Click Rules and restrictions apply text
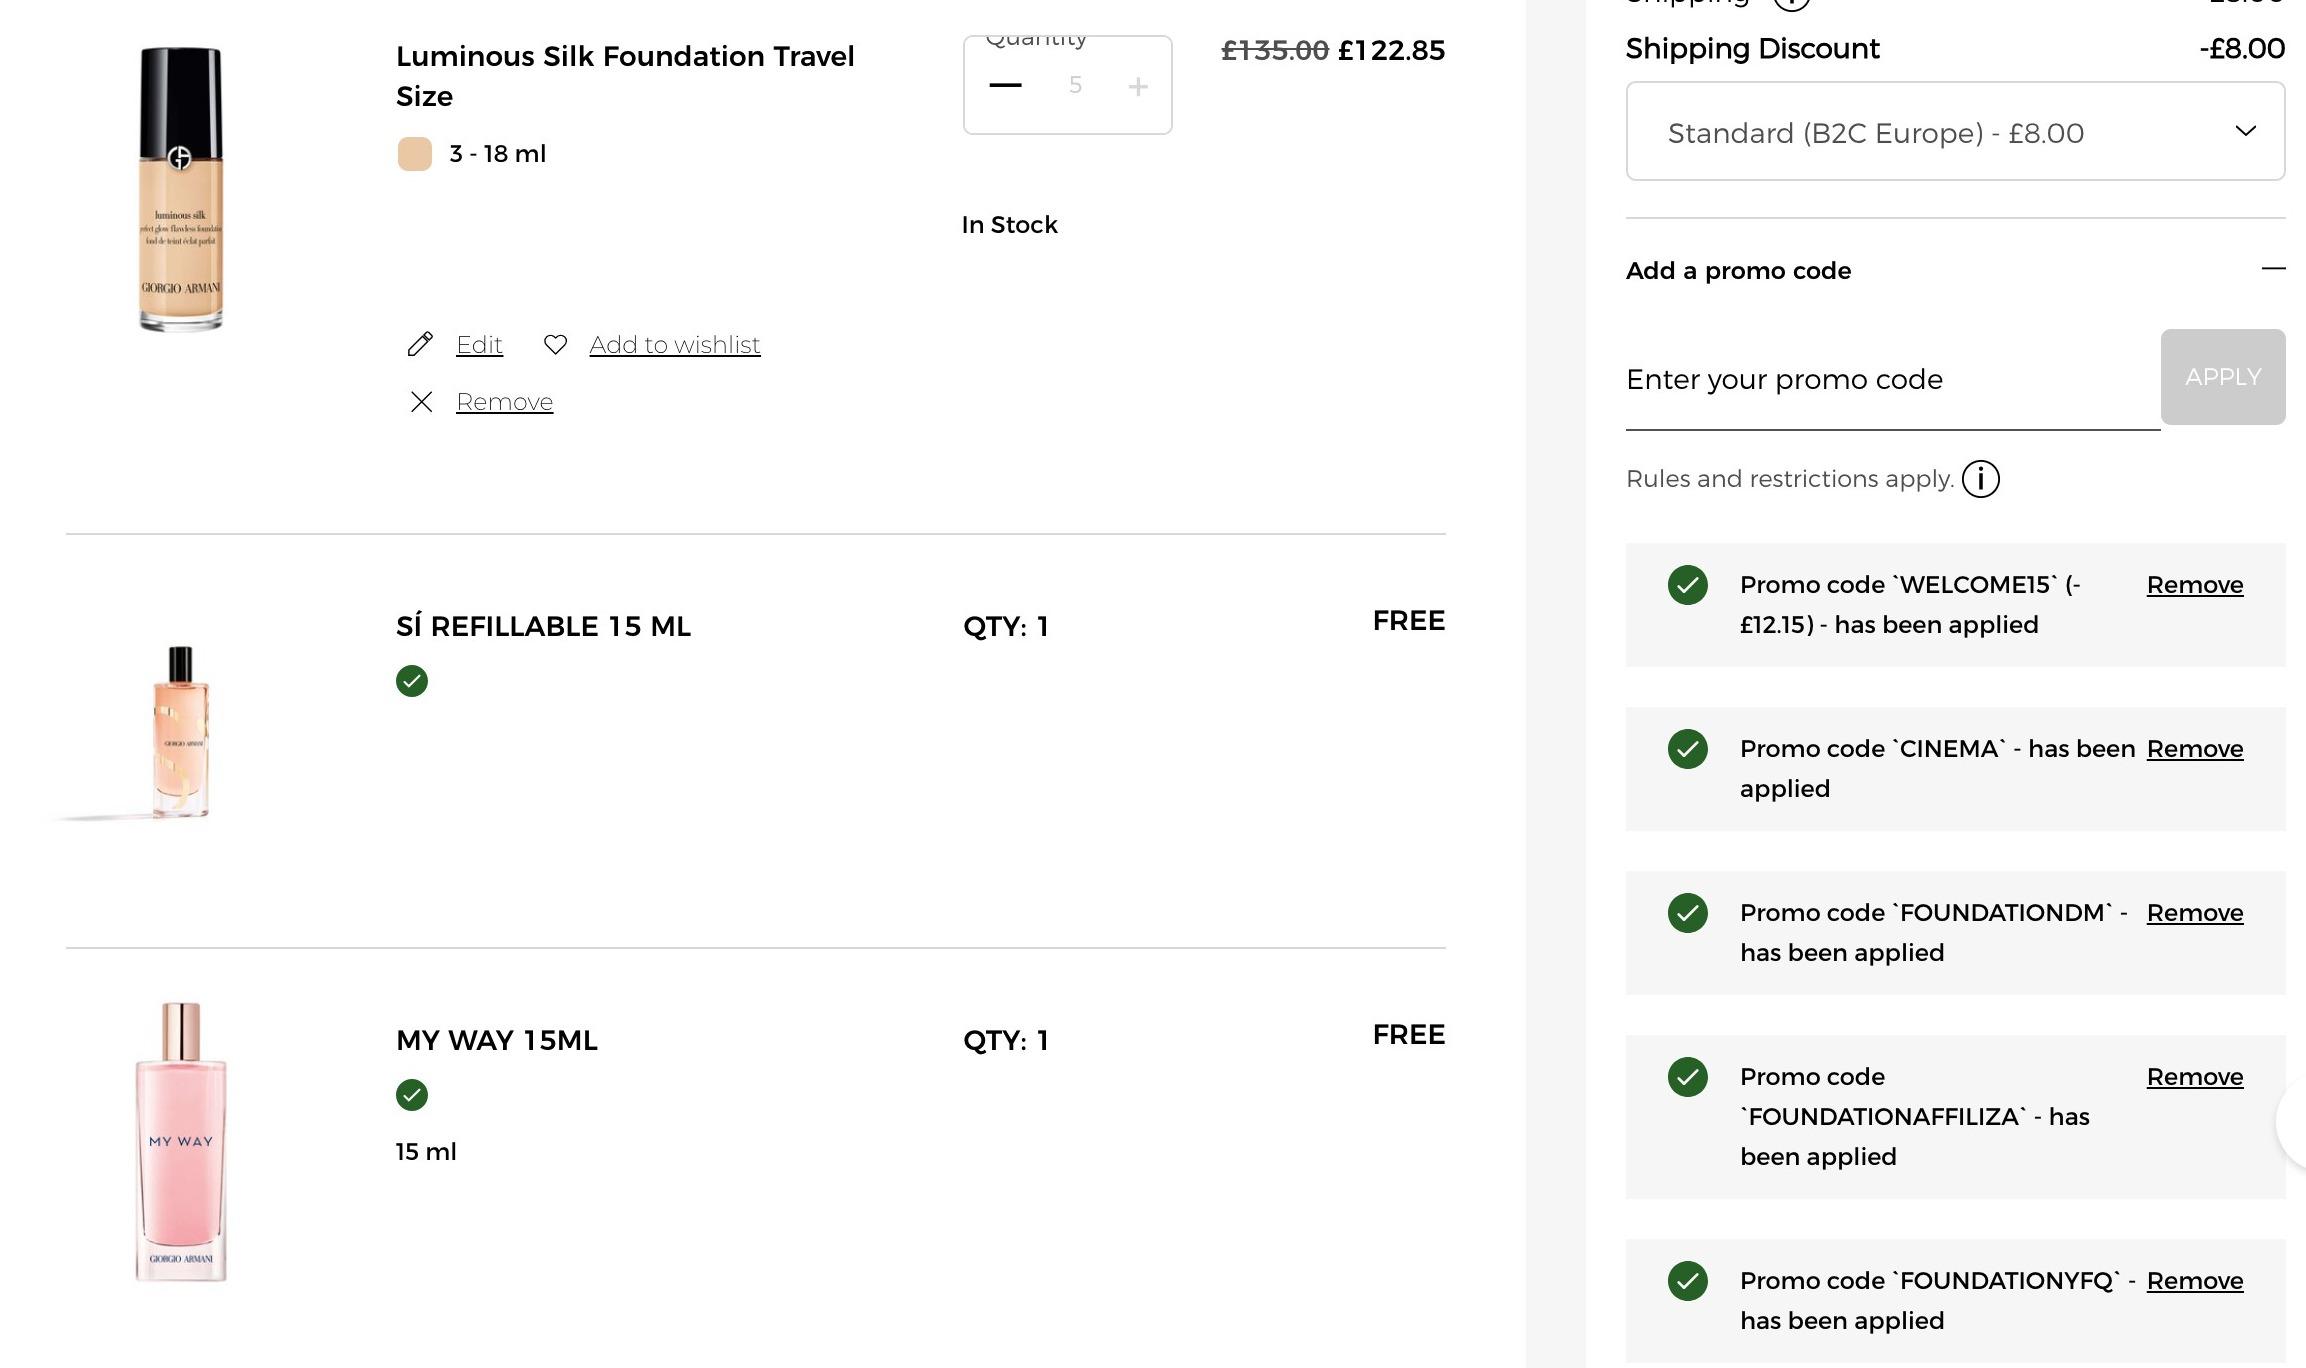 coord(1790,479)
